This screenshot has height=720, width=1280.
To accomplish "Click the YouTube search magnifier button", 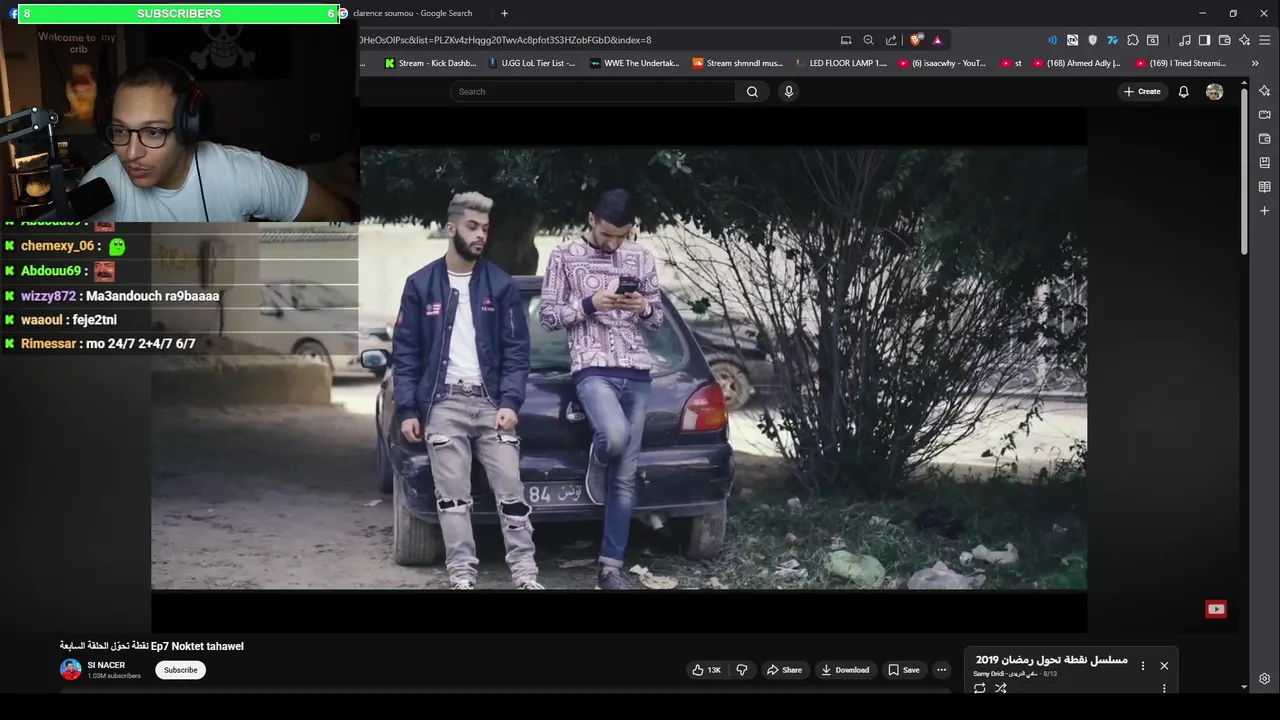I will pyautogui.click(x=752, y=92).
